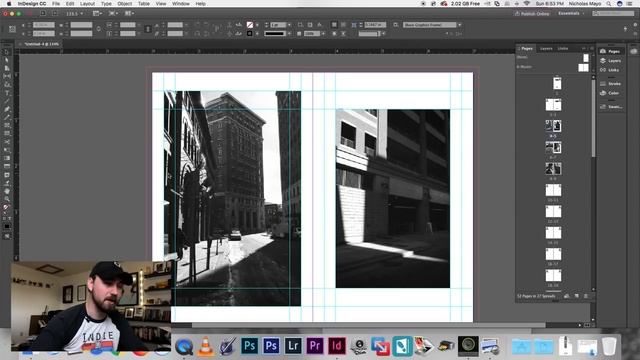
Task: Click the fill and stroke swatch in toolbox
Action: tap(7, 208)
